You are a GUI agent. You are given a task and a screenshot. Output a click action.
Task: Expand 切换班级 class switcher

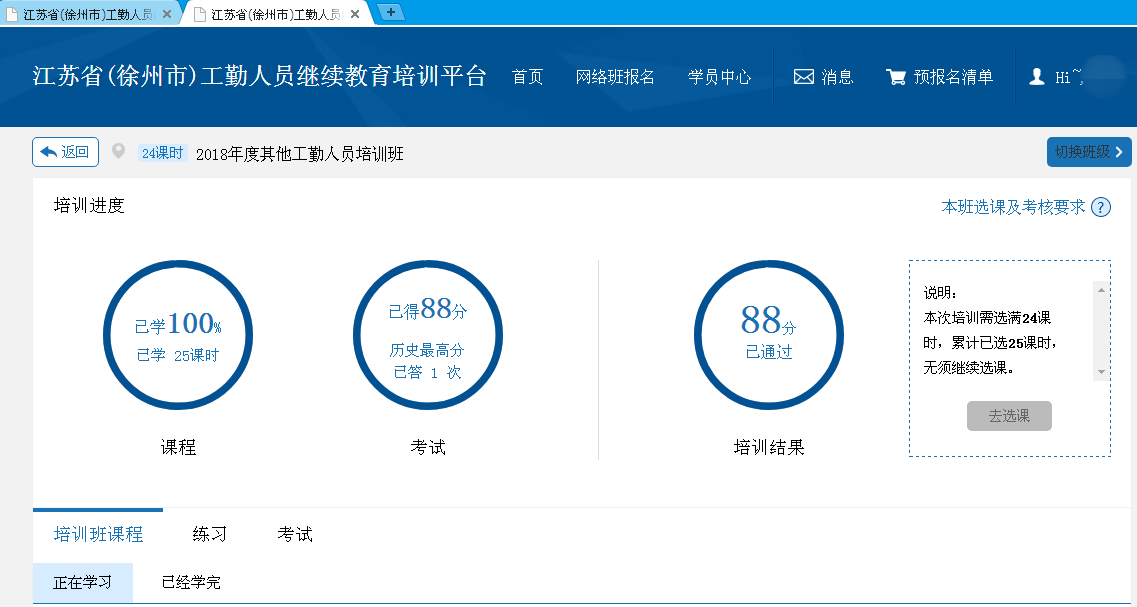1088,152
